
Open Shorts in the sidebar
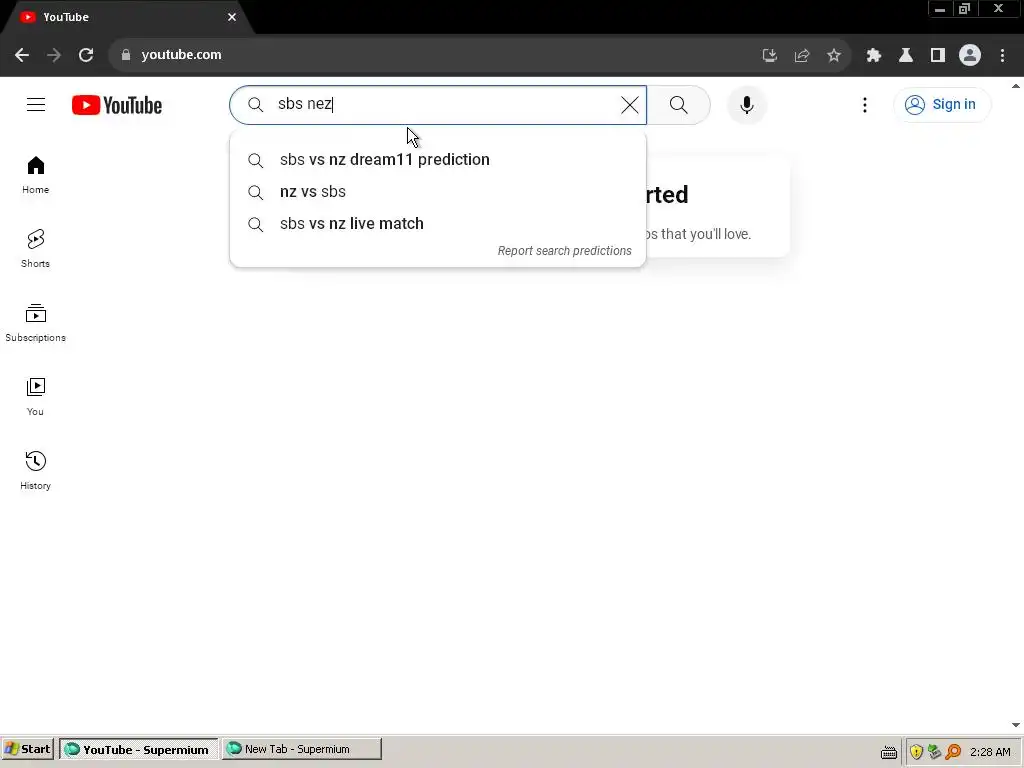[35, 249]
